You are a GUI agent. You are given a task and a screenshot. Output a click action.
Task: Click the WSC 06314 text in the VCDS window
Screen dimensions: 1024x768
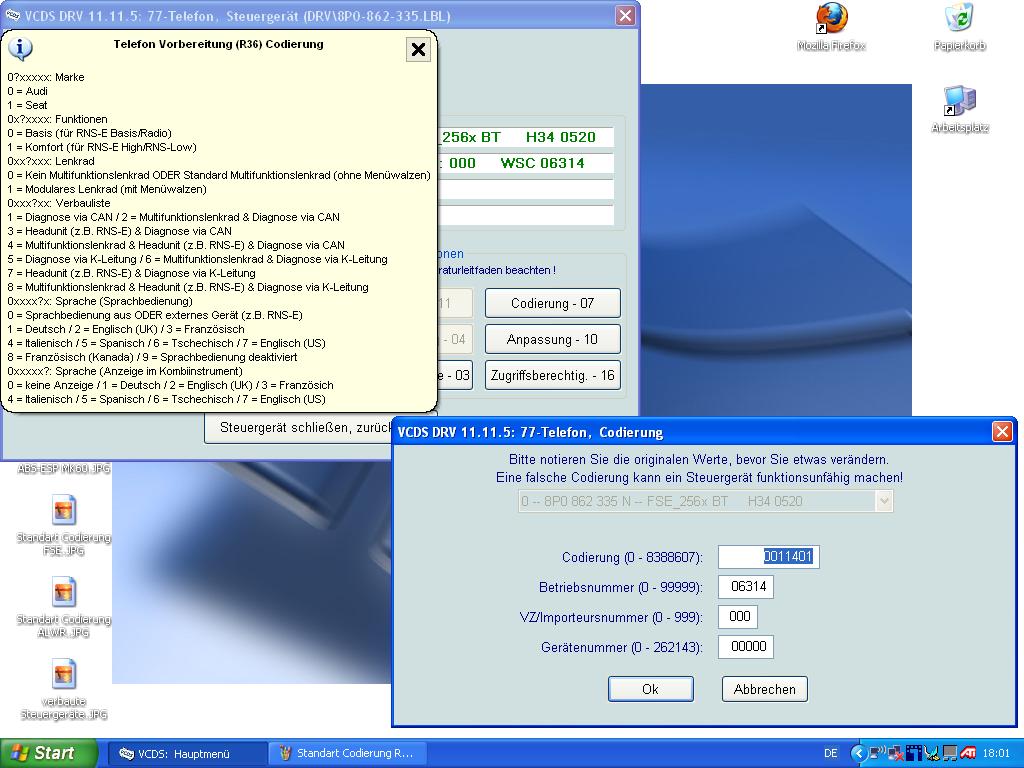pos(542,163)
